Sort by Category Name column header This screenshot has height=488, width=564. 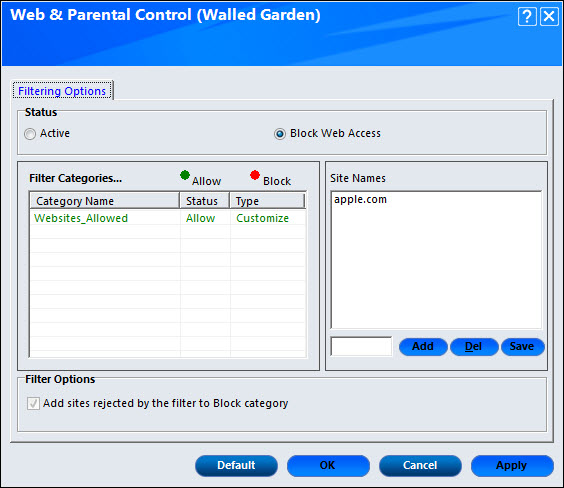click(104, 201)
